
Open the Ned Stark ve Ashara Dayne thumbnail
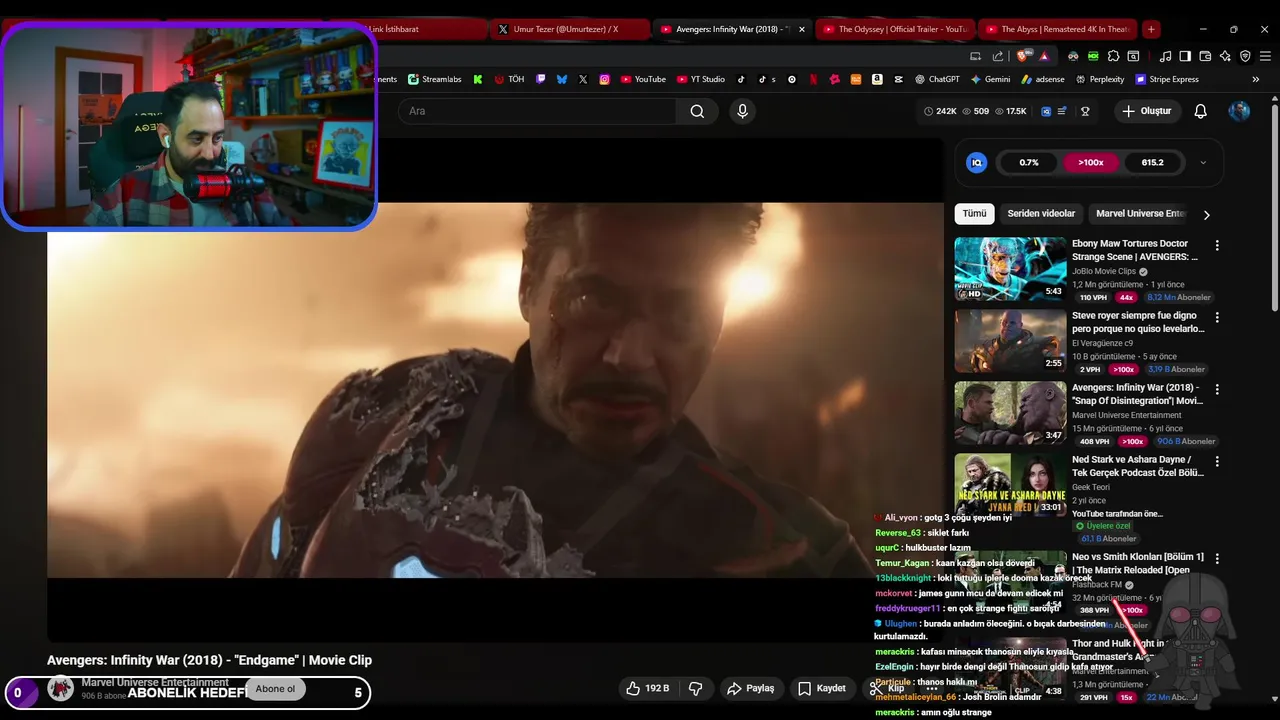[x=1010, y=484]
